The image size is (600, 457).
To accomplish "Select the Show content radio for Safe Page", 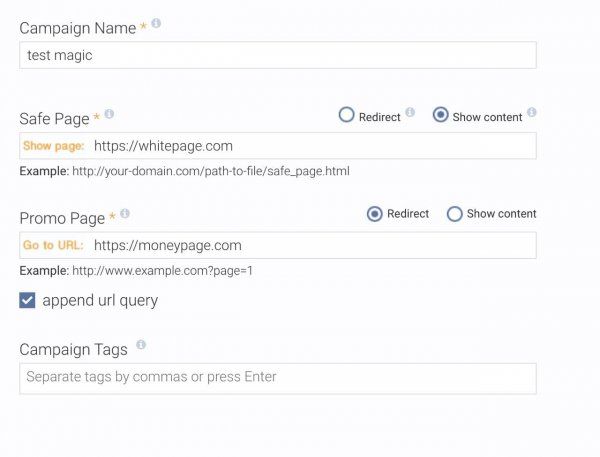I will pyautogui.click(x=440, y=115).
